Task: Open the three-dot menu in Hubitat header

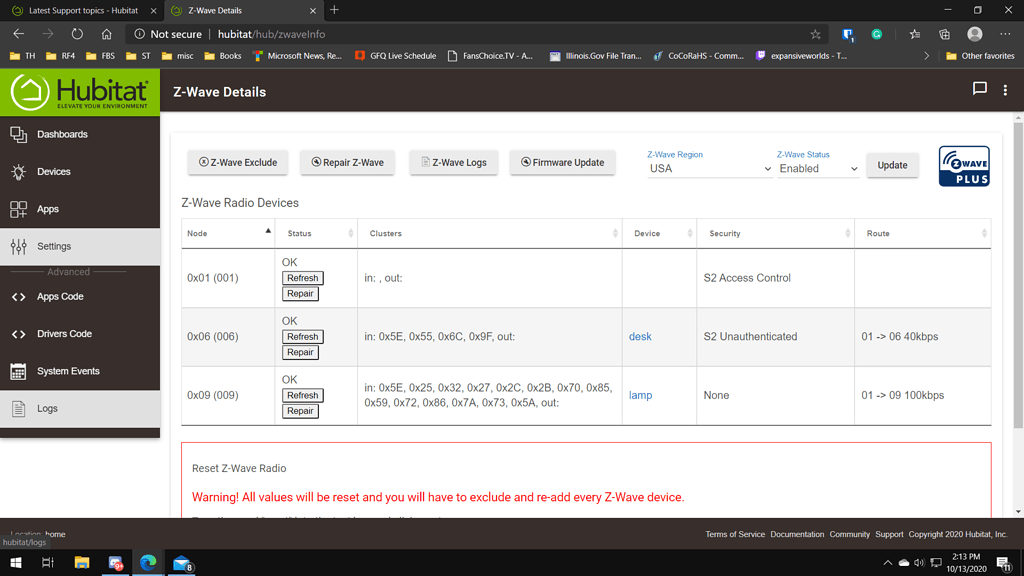Action: click(1005, 91)
